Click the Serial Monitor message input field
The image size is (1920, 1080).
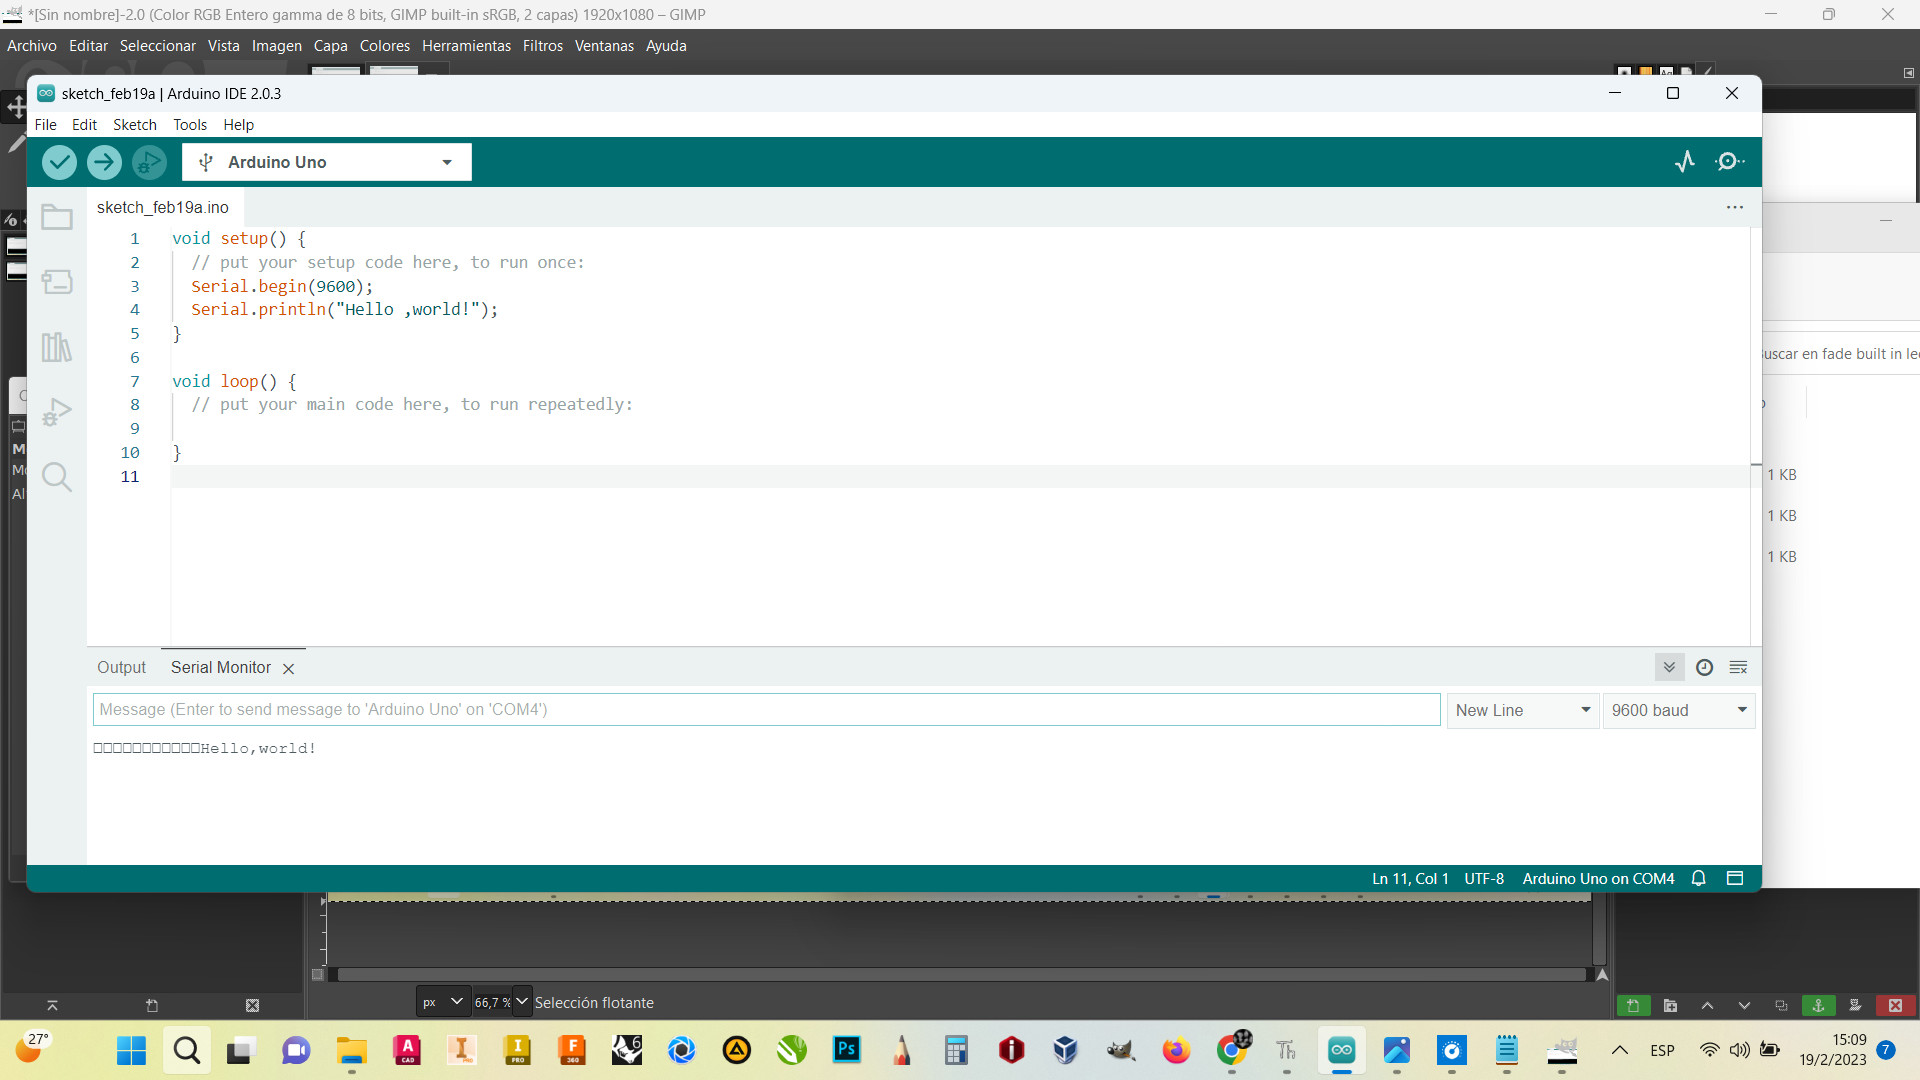(766, 710)
